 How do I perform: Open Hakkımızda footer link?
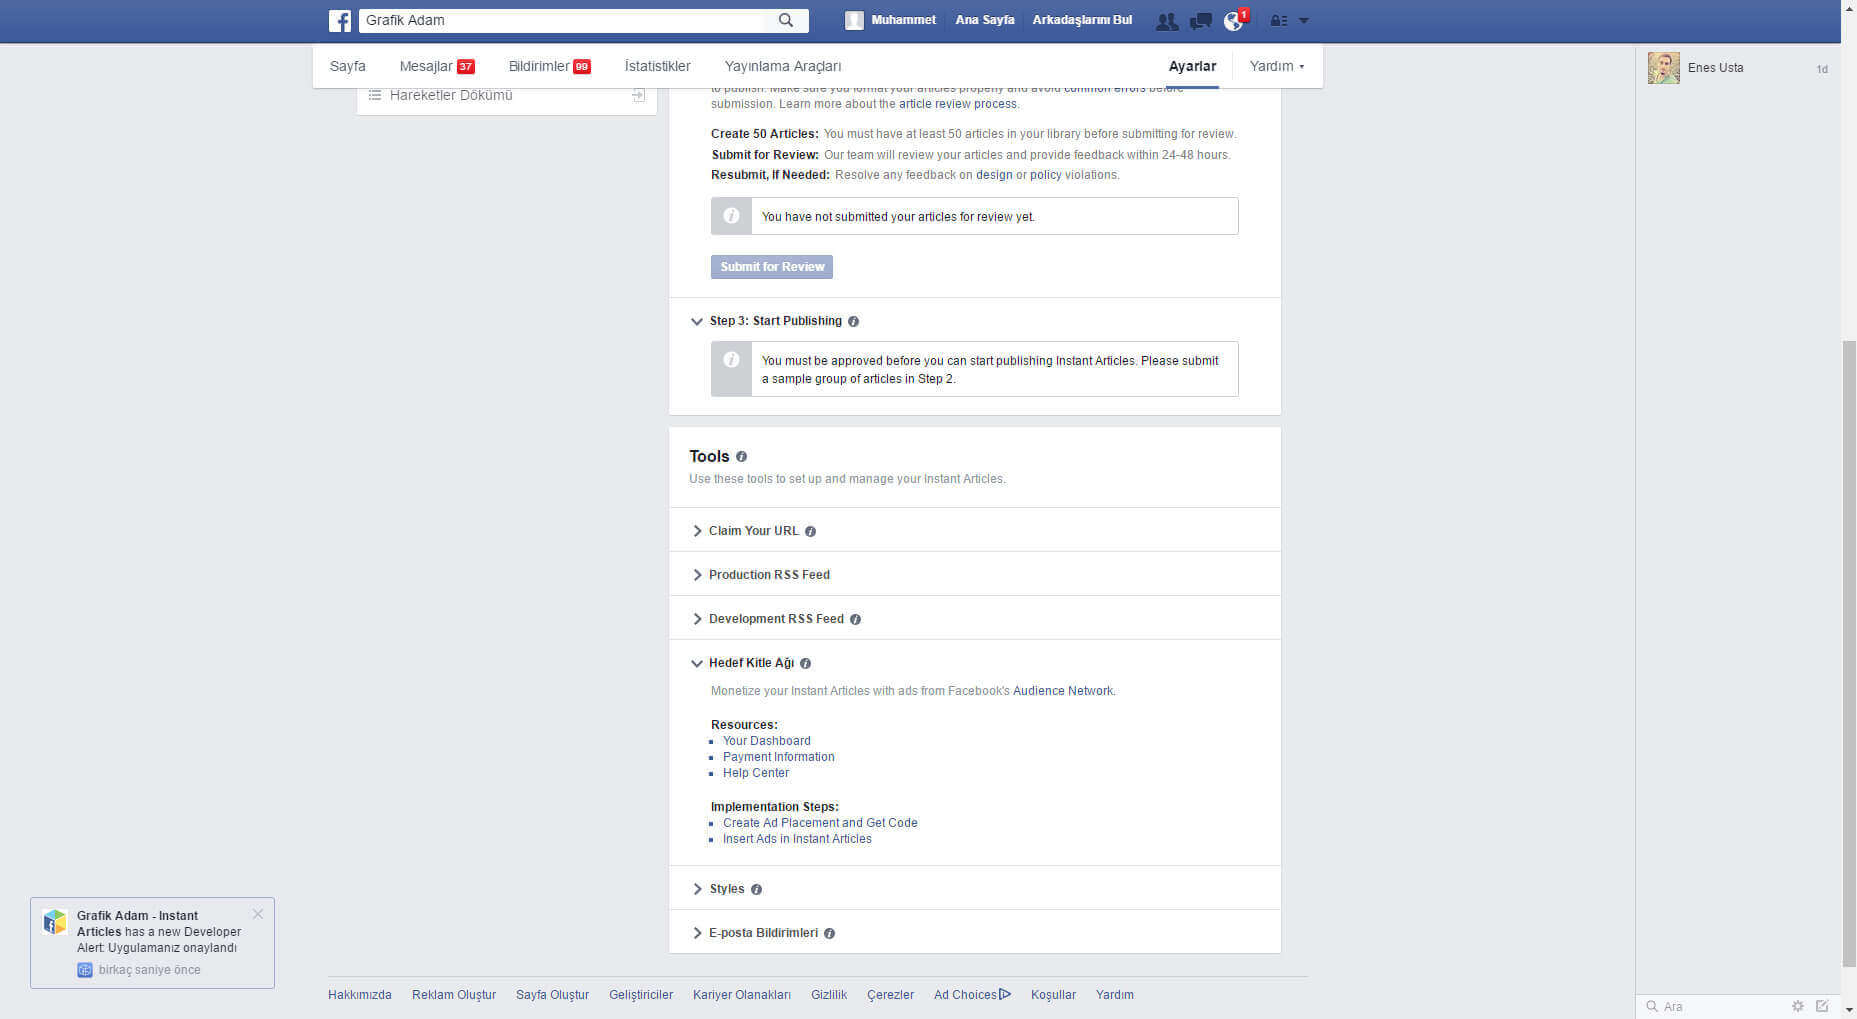(360, 995)
